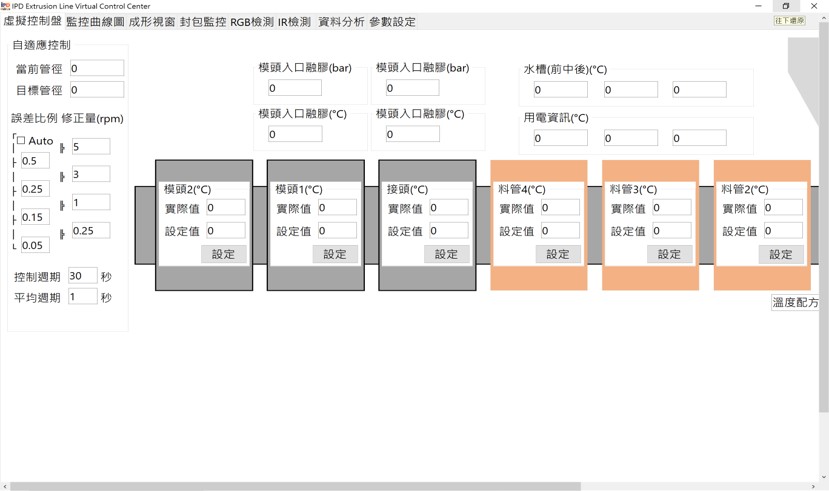Focus second 模頭入口融膠(bar) value field
829x491 pixels.
point(412,88)
